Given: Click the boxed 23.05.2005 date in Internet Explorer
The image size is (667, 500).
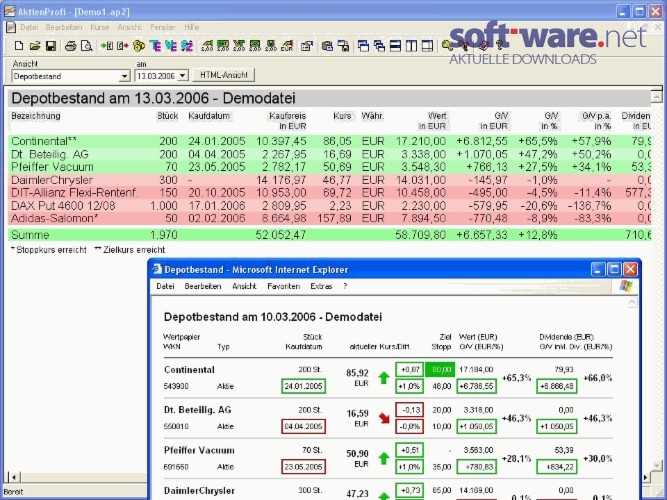Looking at the screenshot, I should click(x=303, y=466).
